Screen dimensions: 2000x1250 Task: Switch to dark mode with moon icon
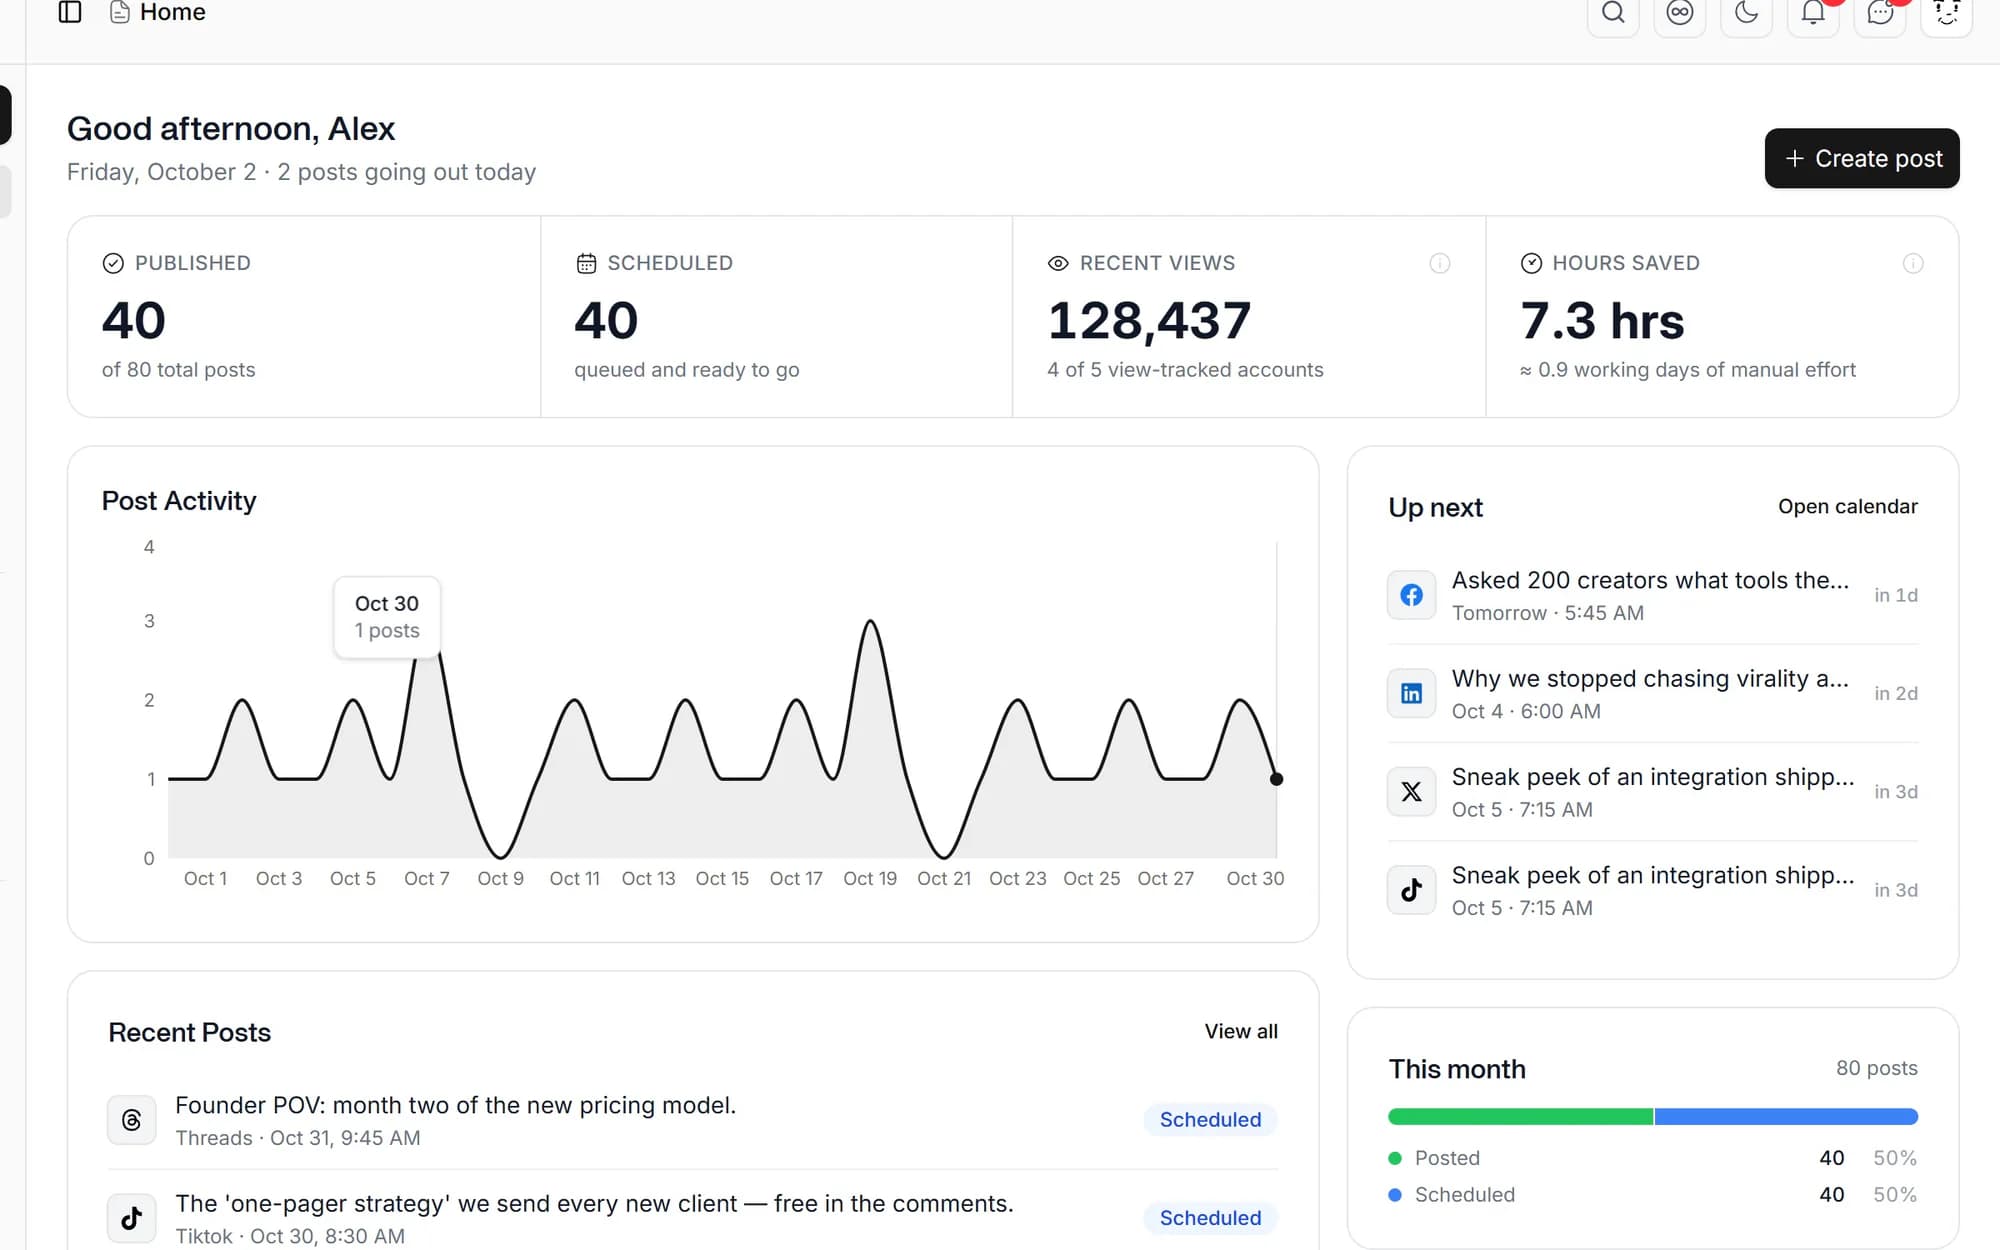point(1746,13)
